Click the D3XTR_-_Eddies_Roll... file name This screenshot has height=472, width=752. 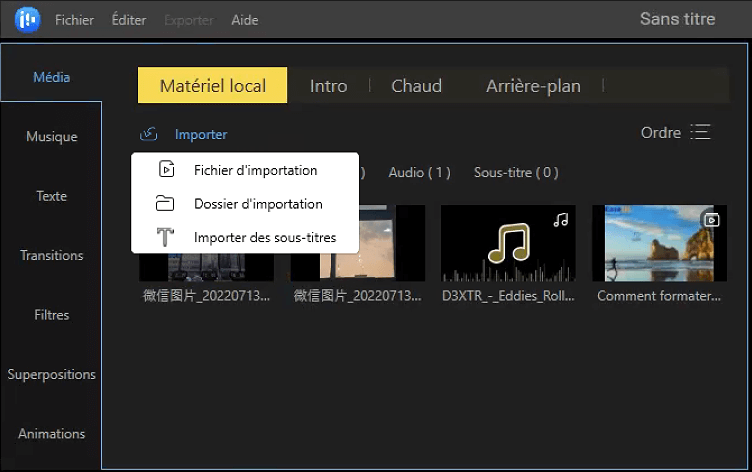click(508, 296)
